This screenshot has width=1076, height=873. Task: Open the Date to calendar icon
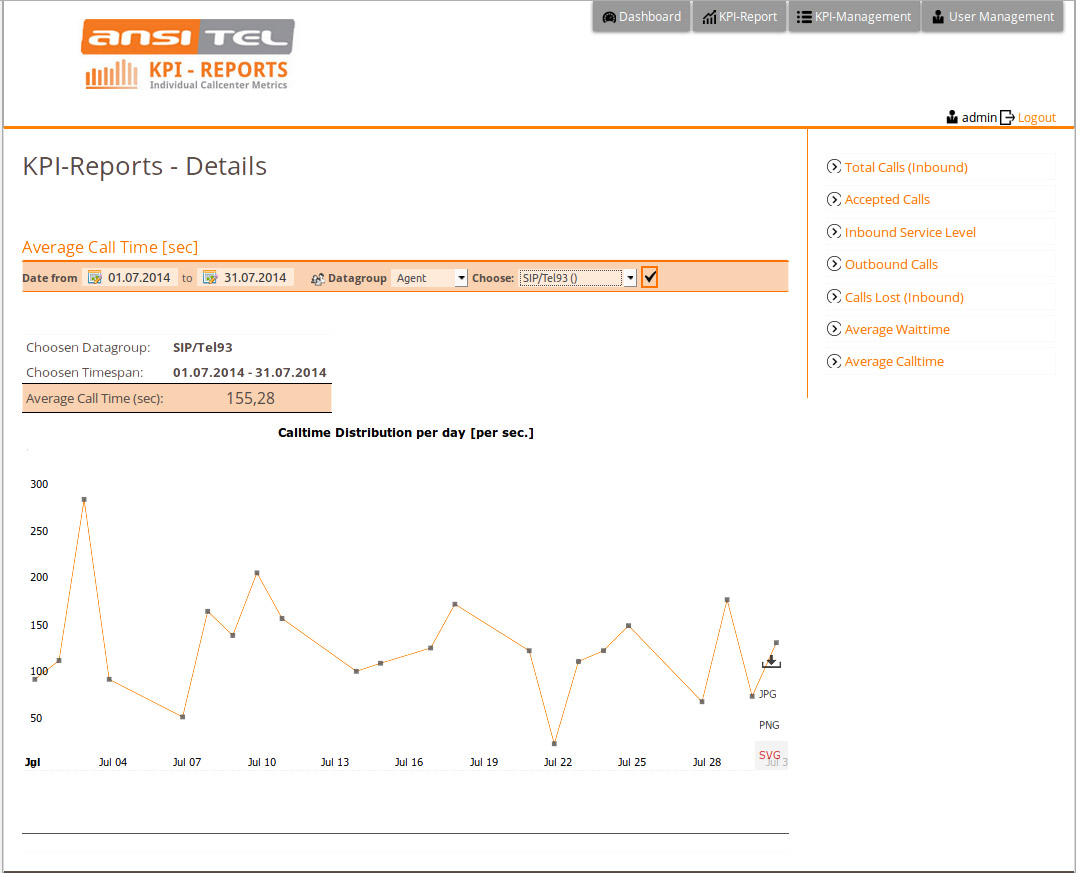click(210, 277)
